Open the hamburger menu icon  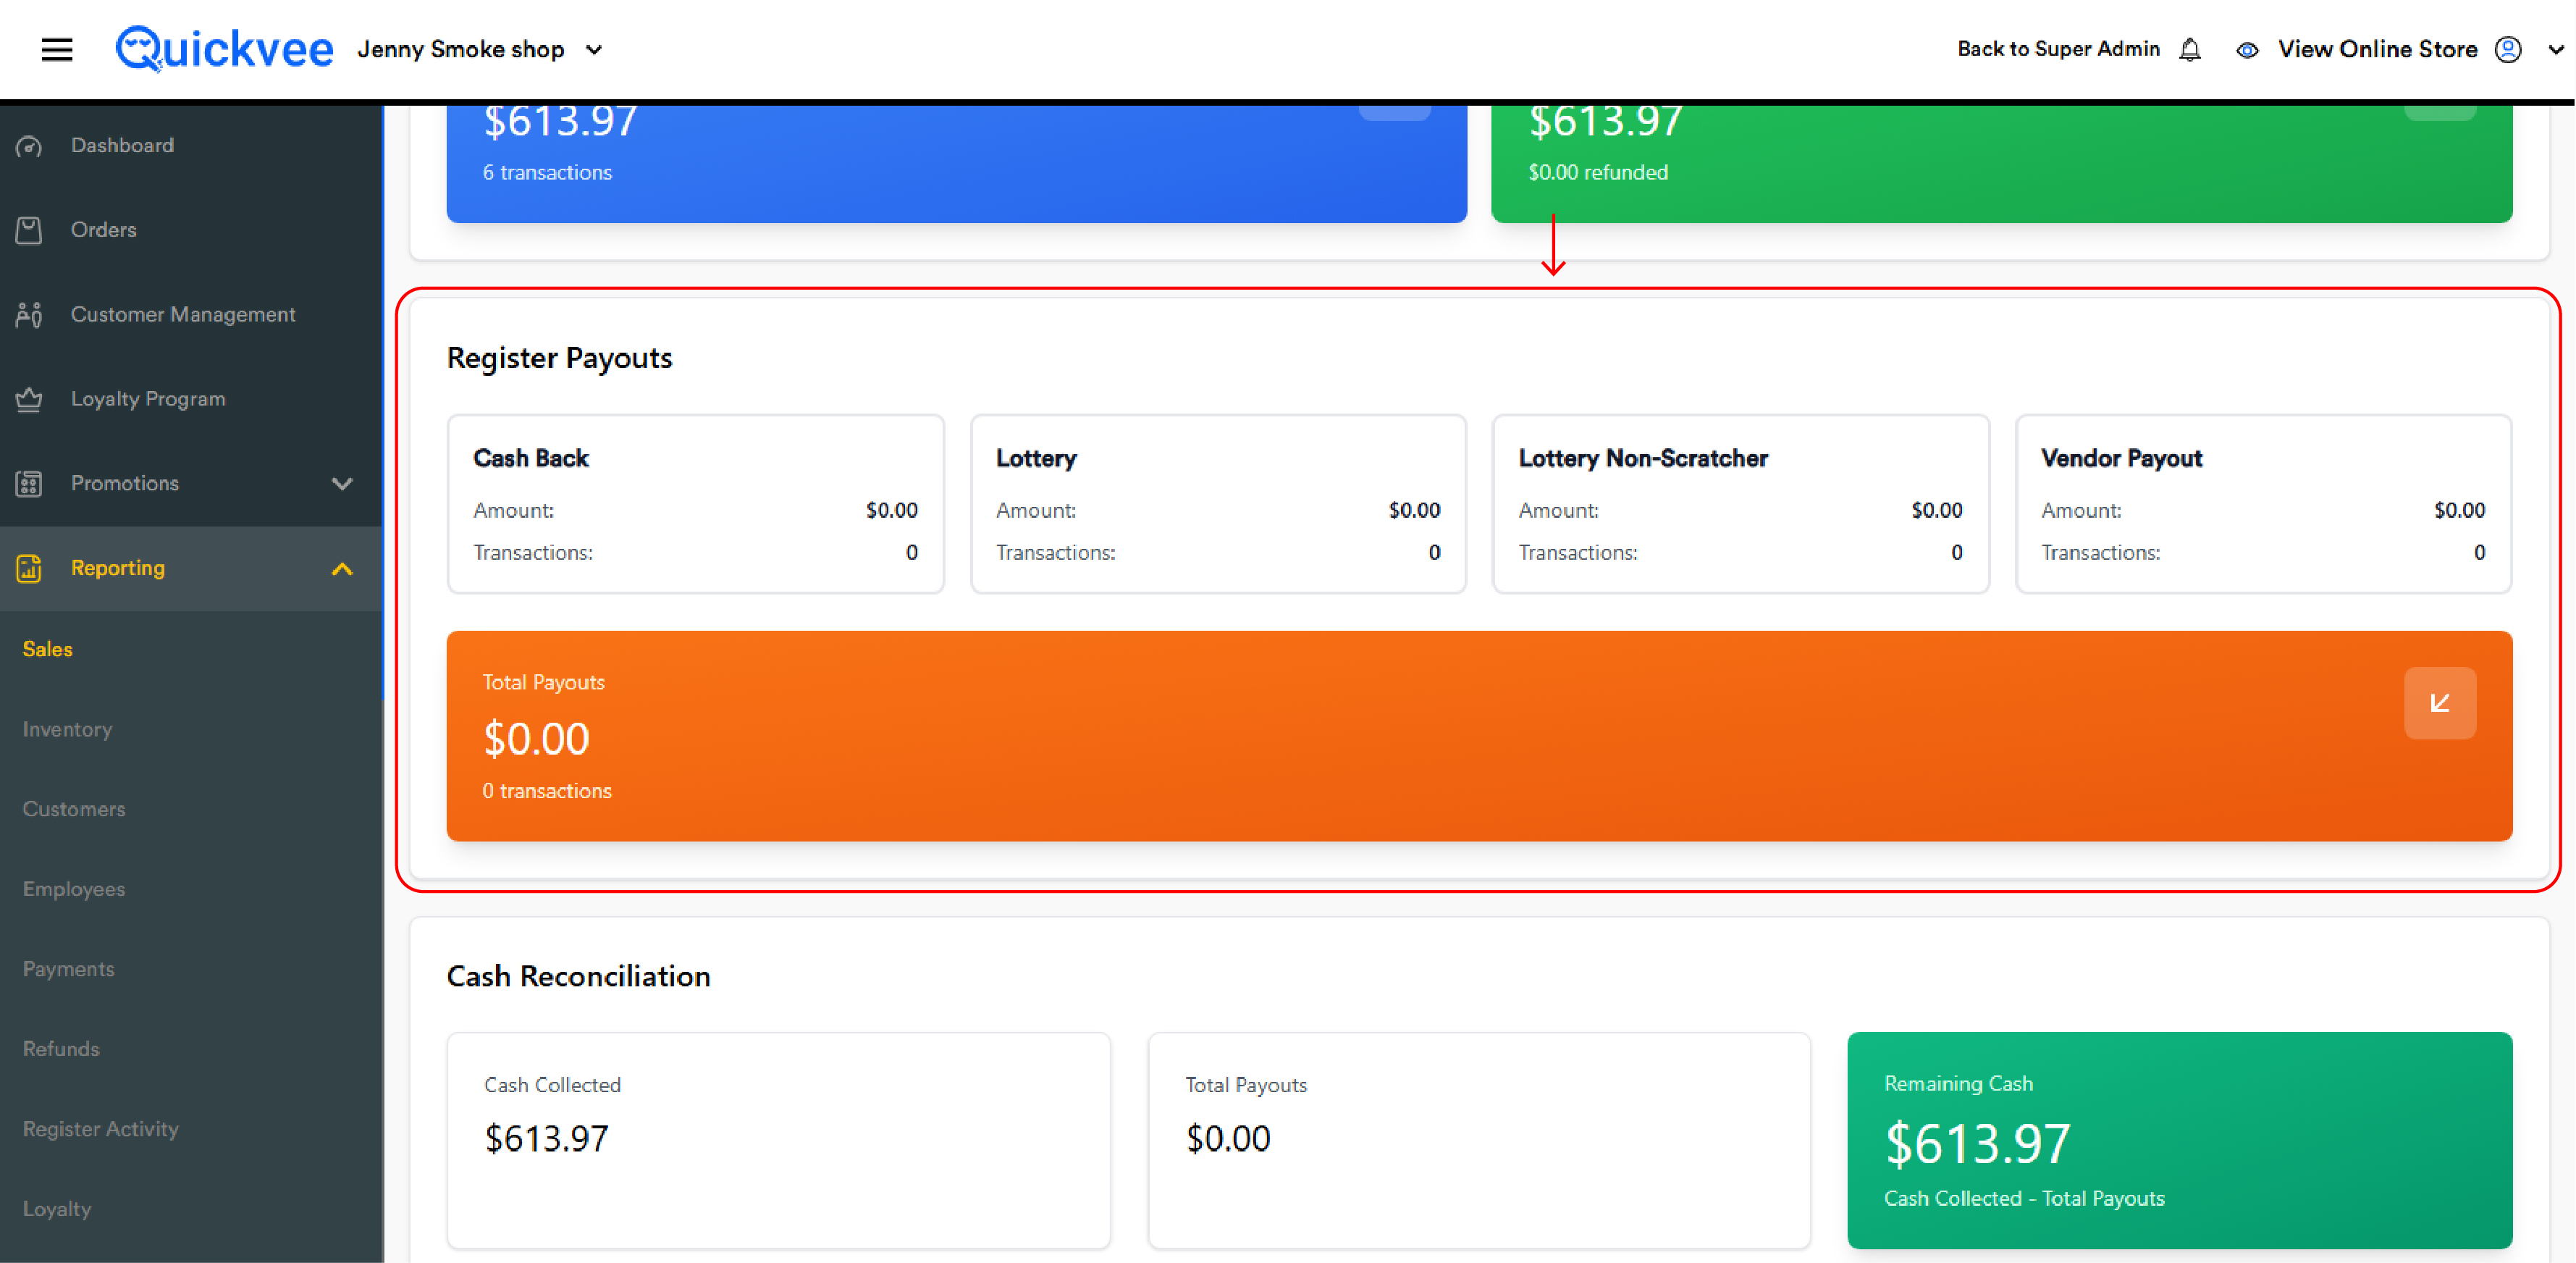57,49
